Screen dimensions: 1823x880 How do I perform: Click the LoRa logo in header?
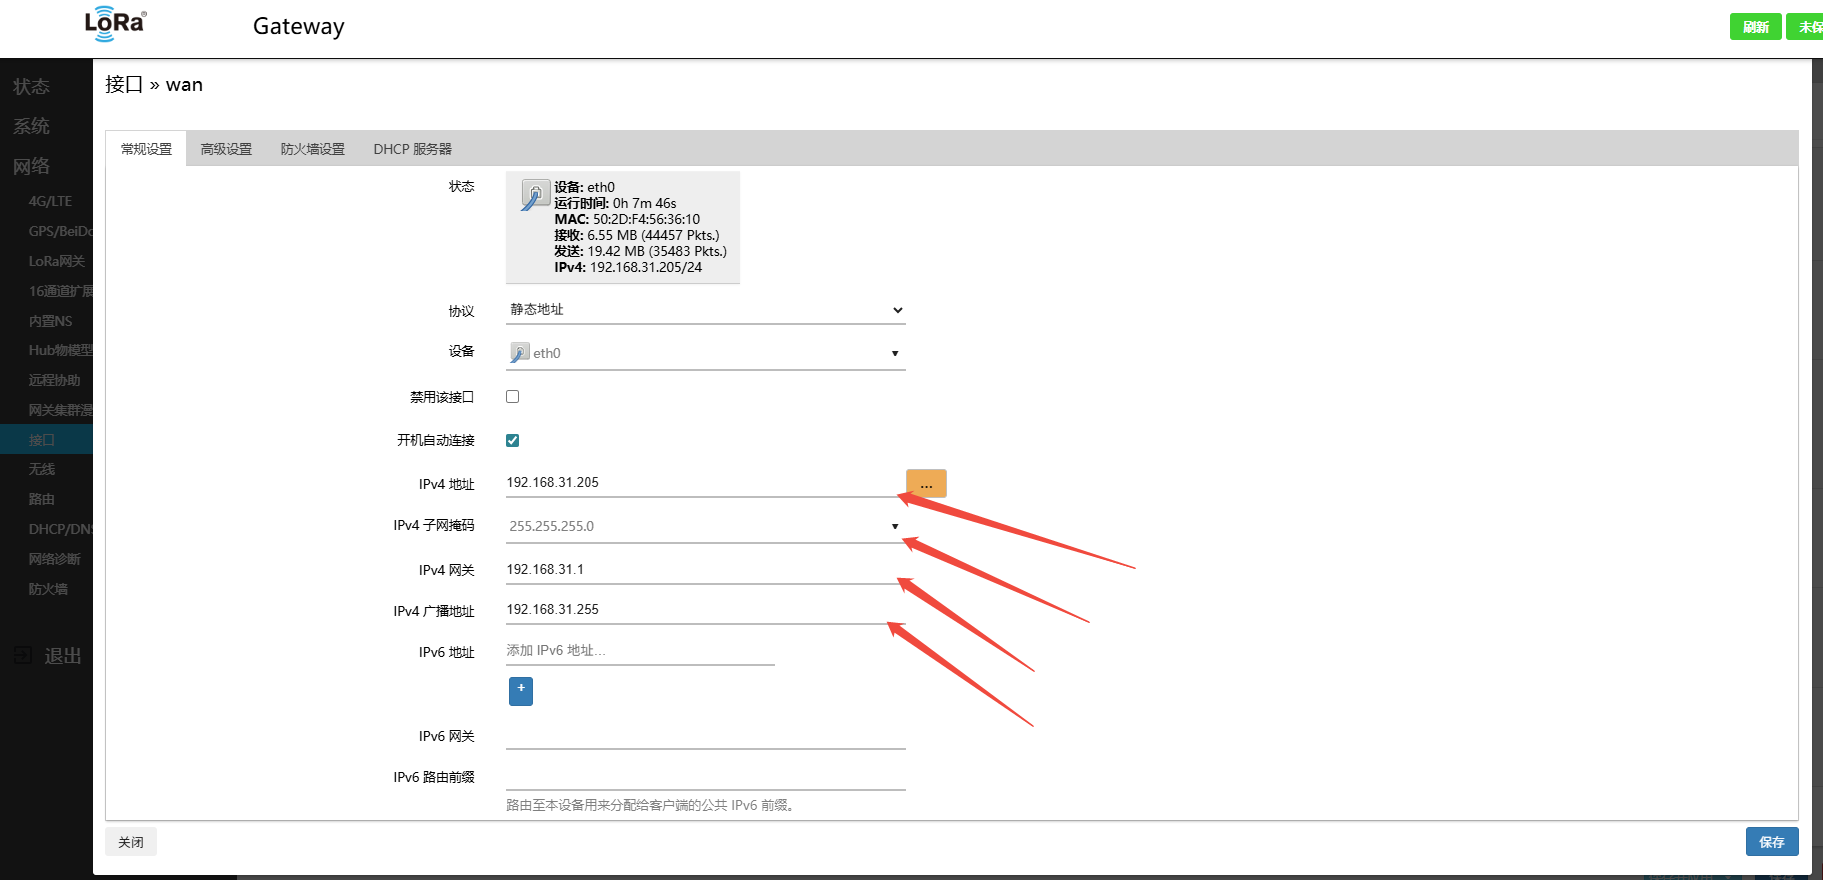[x=115, y=24]
